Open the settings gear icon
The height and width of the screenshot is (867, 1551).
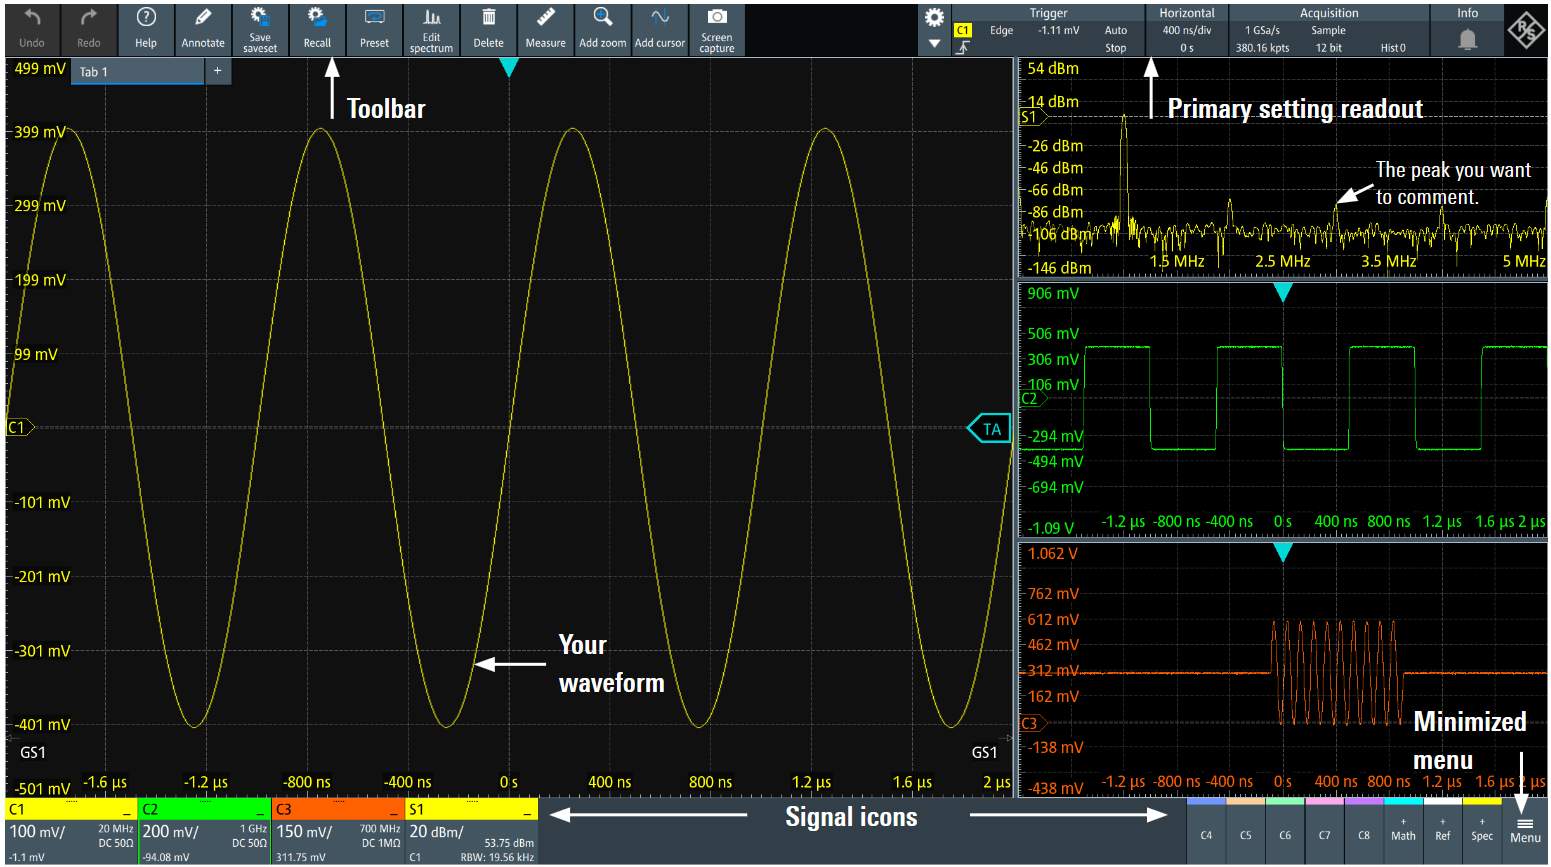(934, 18)
